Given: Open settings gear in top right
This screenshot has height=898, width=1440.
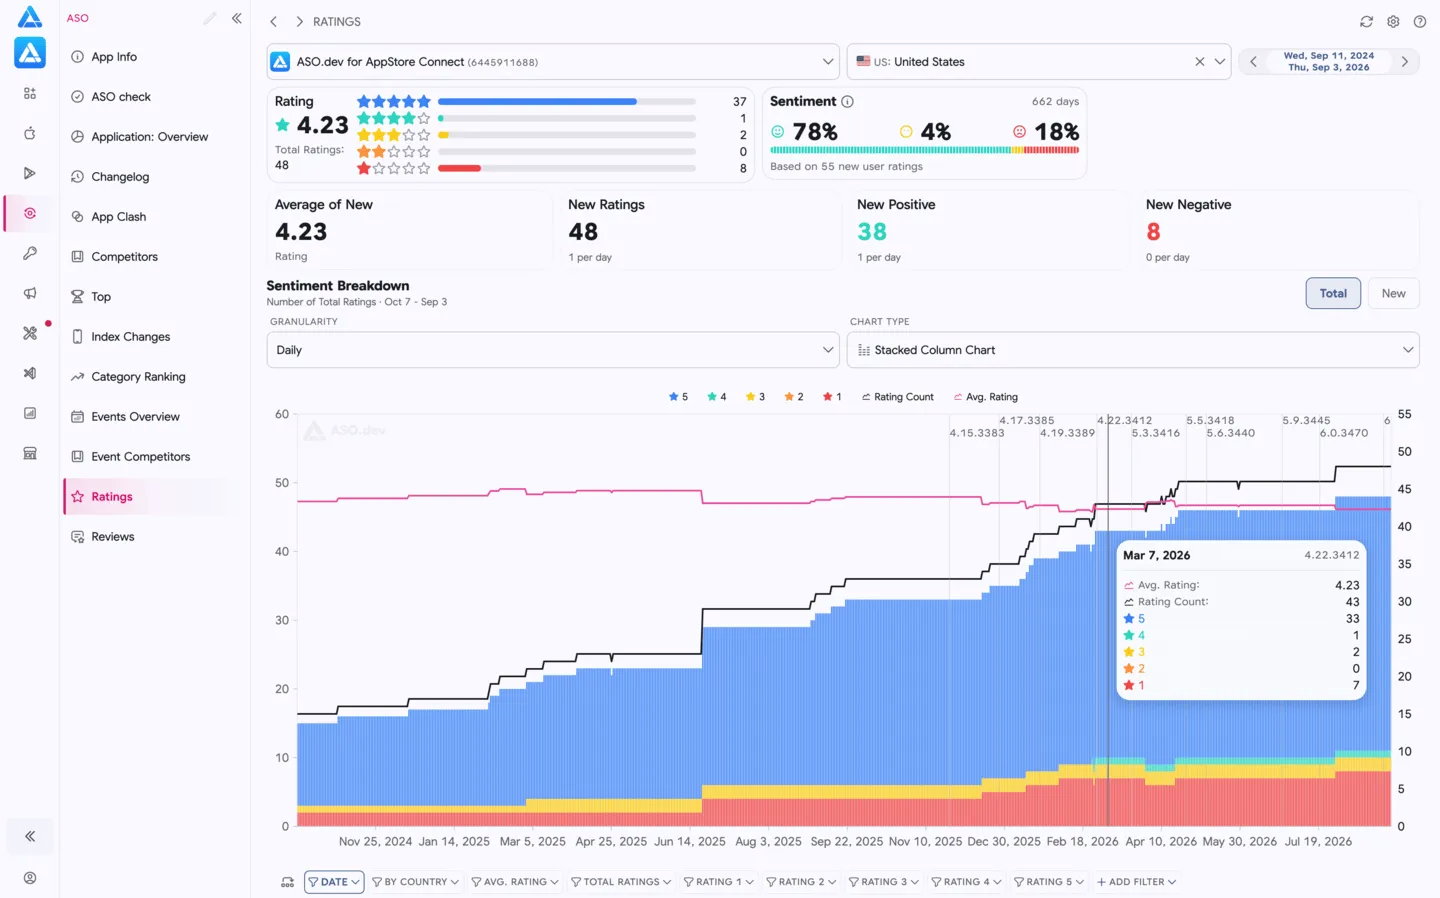Looking at the screenshot, I should click(x=1393, y=21).
